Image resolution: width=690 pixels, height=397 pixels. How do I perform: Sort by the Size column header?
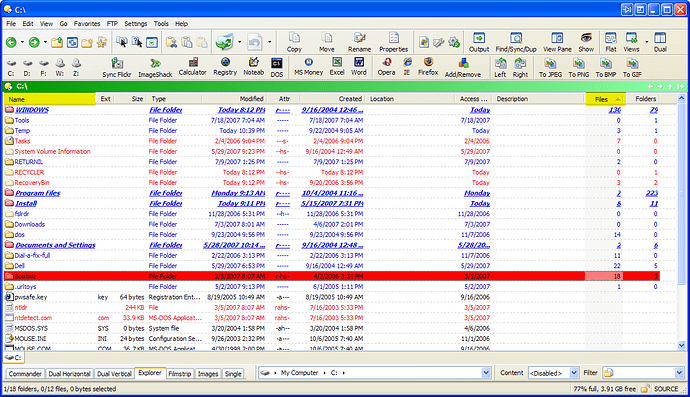tap(129, 99)
